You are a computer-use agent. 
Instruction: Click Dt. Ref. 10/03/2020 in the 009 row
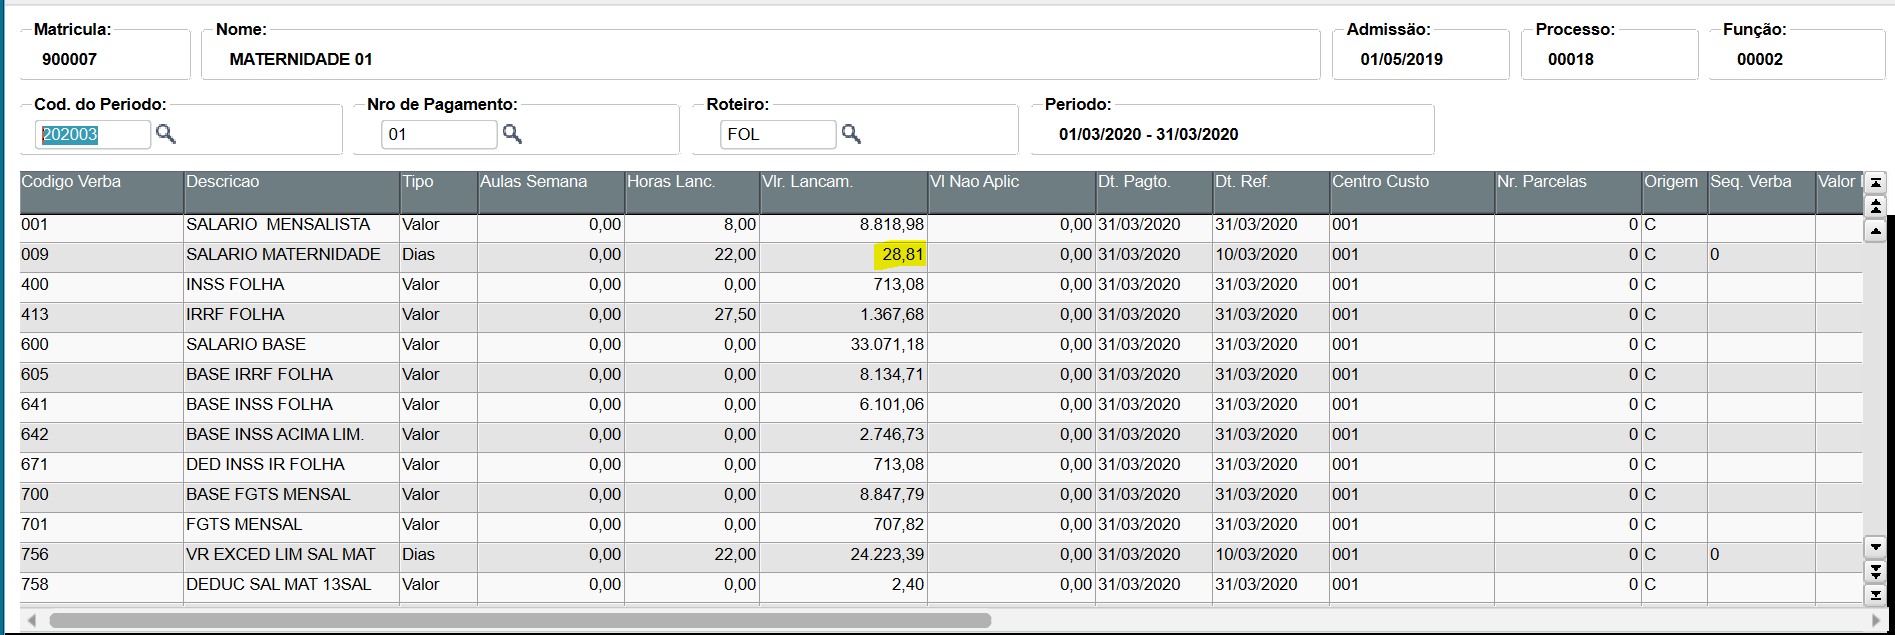[x=1256, y=255]
